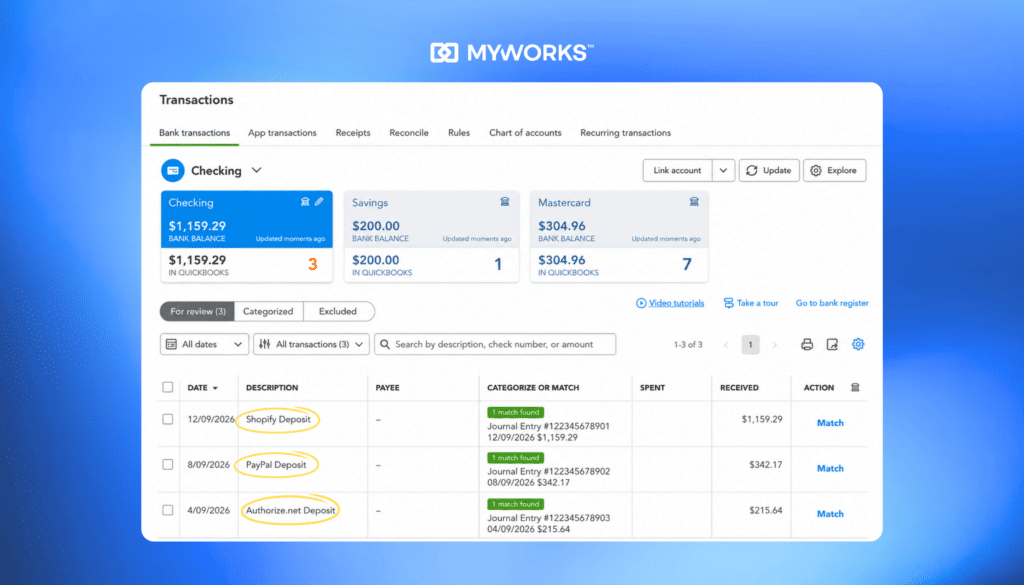Click Journal Entry #122345678901 match text
1024x585 pixels.
pos(549,426)
